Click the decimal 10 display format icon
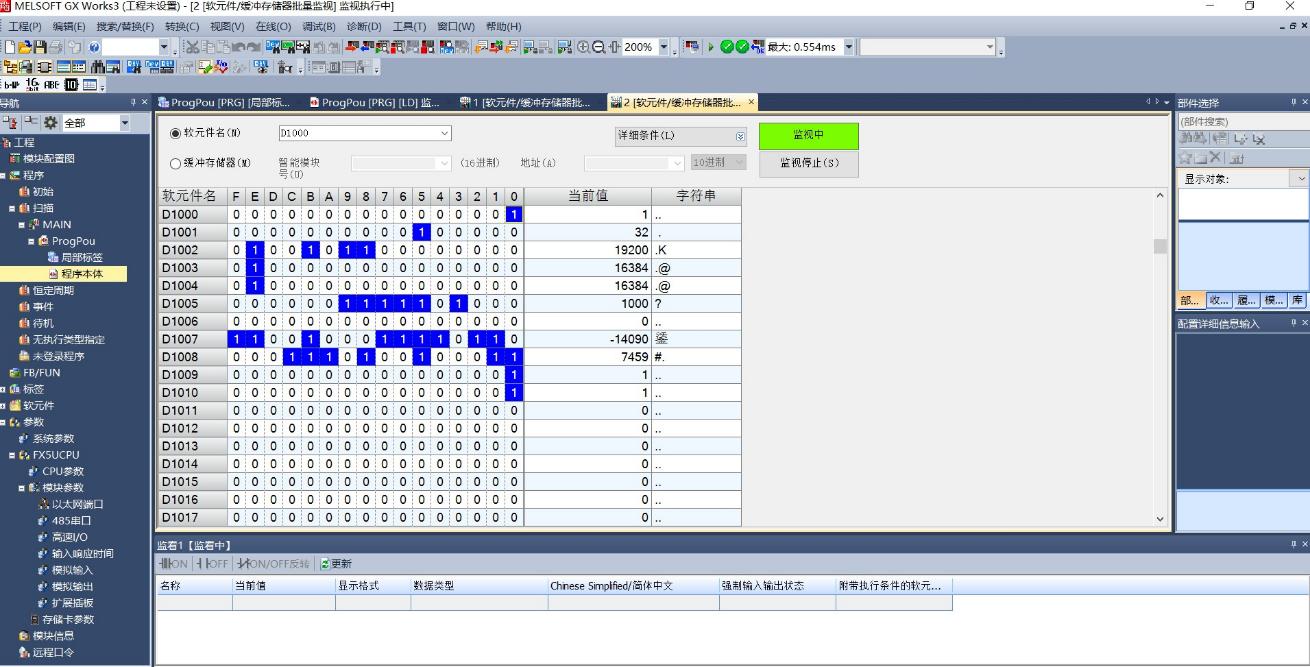Screen dimensions: 1310x667 click(x=71, y=85)
